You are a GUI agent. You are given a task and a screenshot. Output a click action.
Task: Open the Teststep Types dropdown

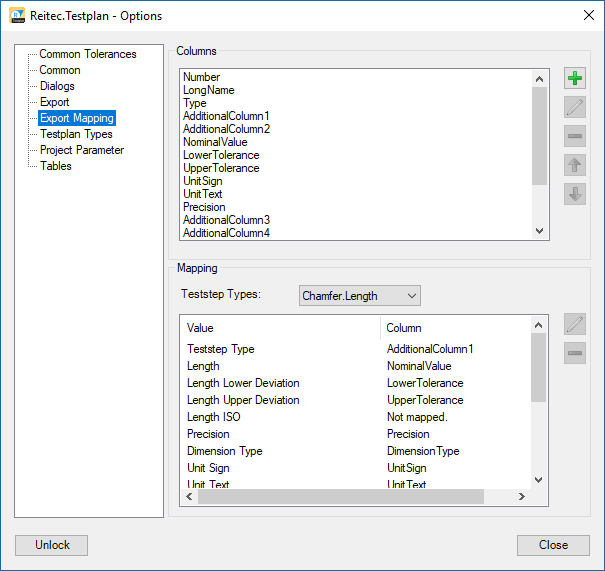[x=360, y=296]
